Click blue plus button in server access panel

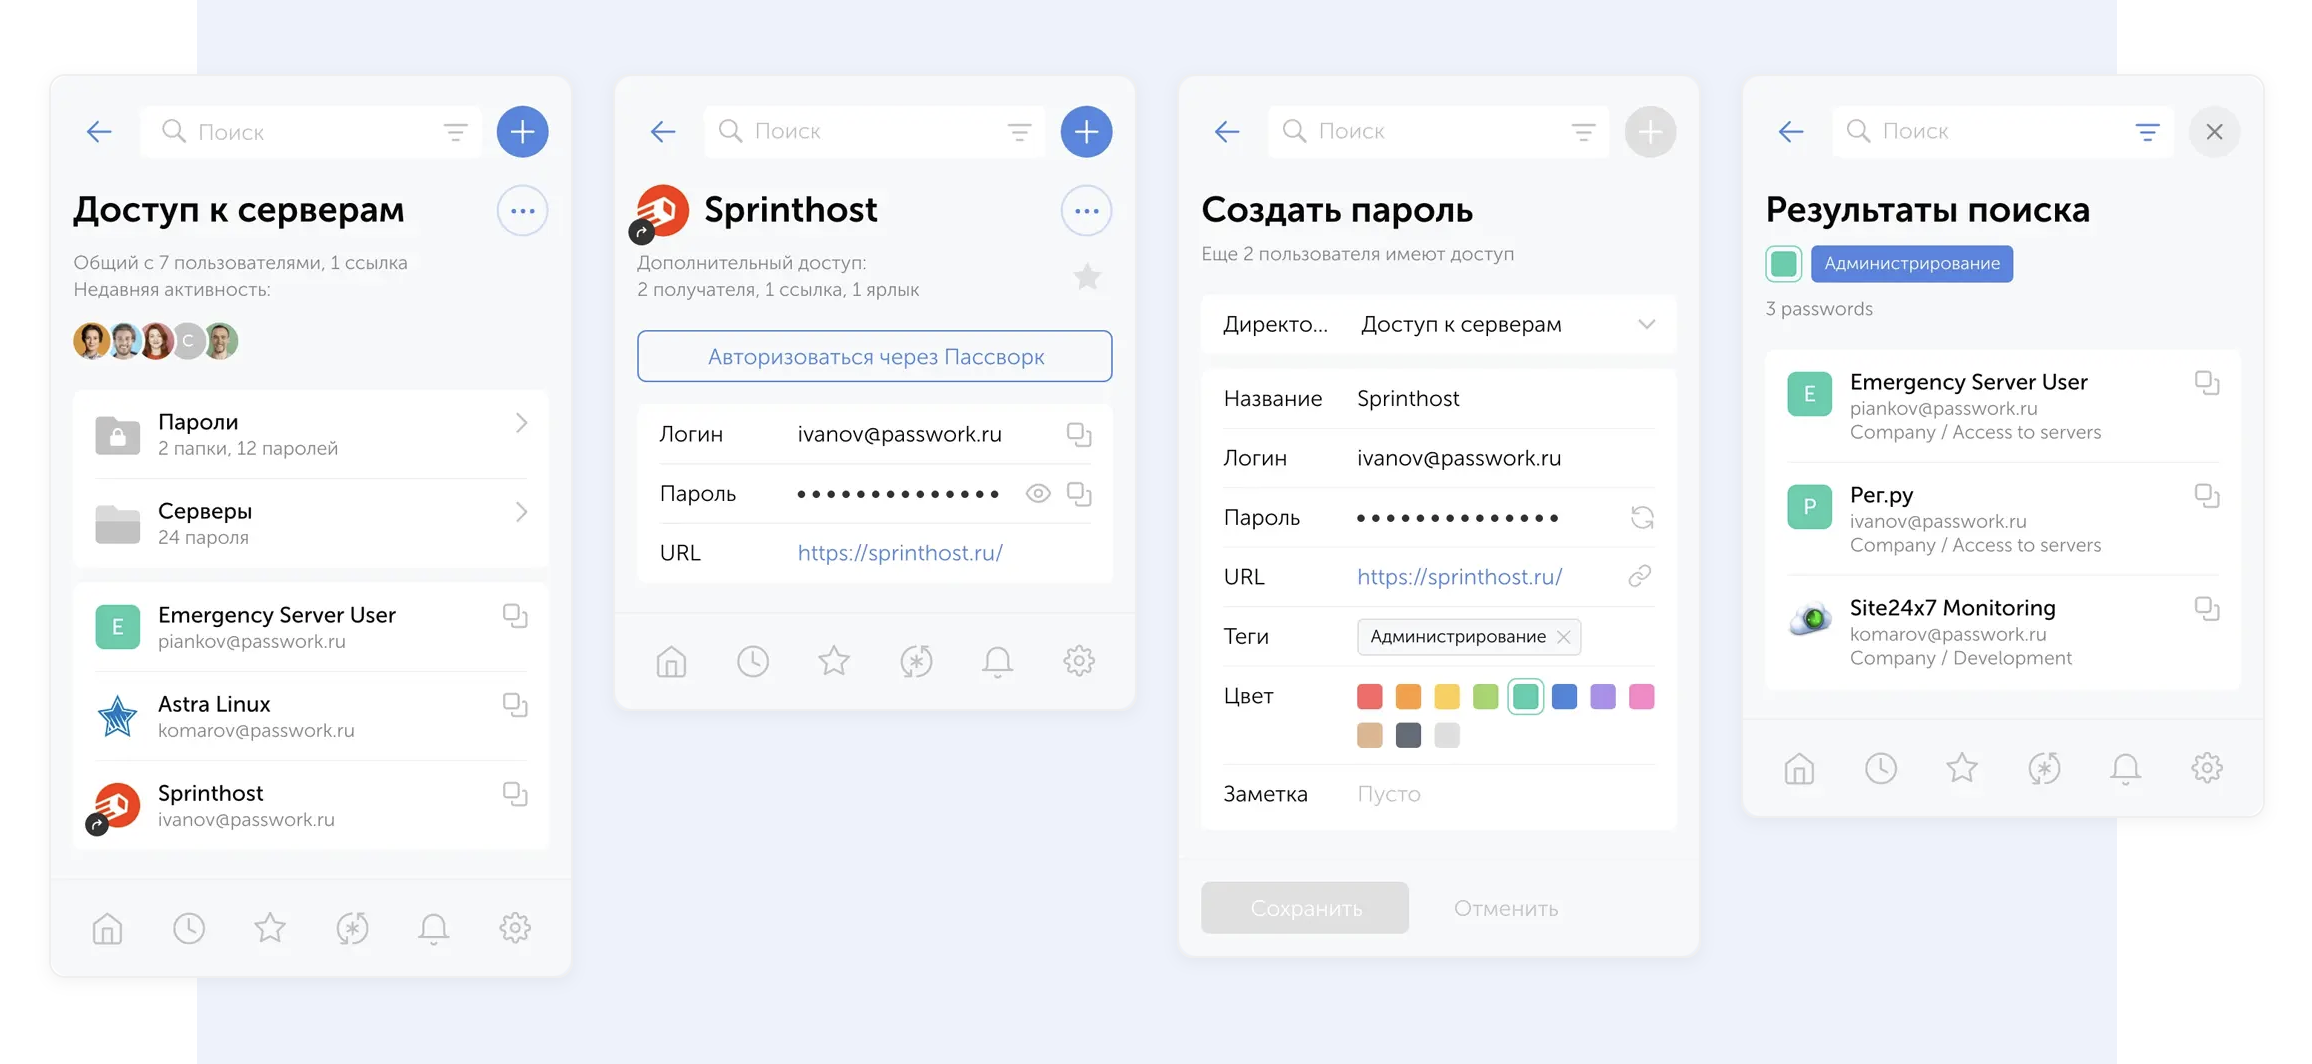522,131
